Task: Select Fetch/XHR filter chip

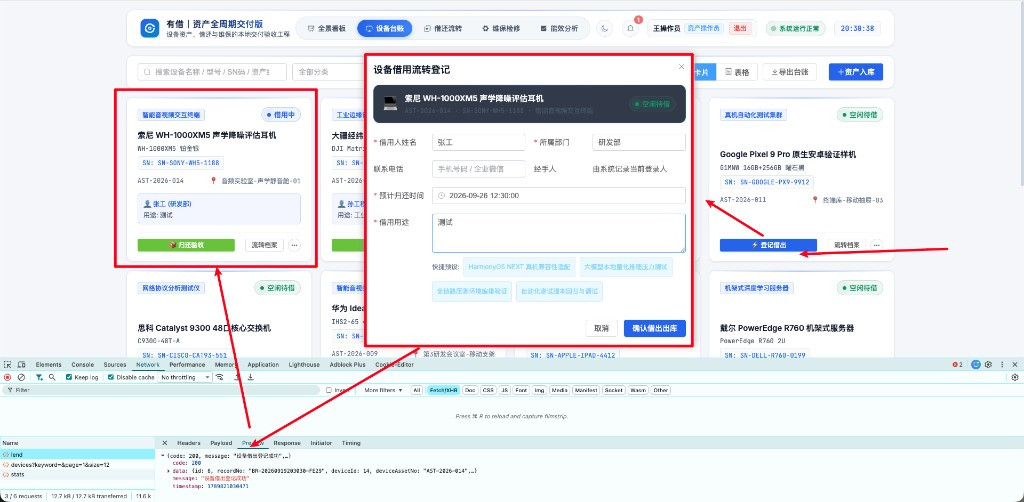Action: [x=443, y=390]
